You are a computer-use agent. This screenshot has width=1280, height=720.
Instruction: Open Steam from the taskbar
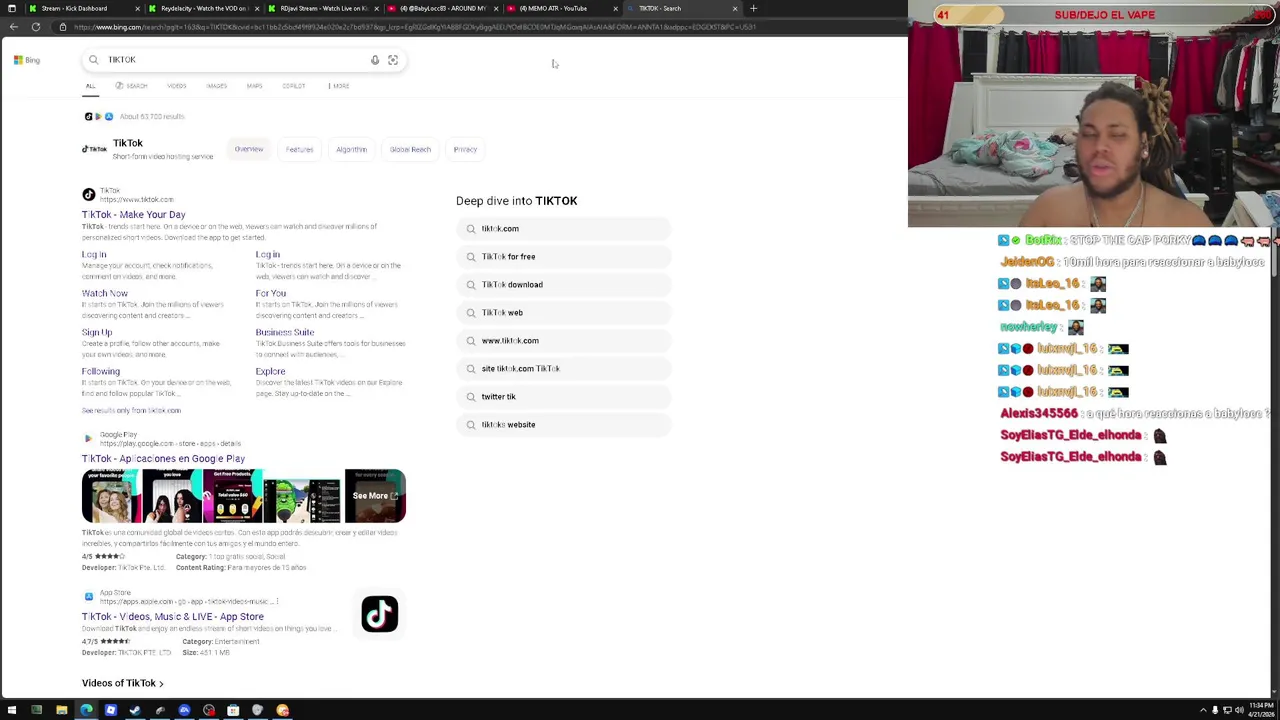(135, 710)
